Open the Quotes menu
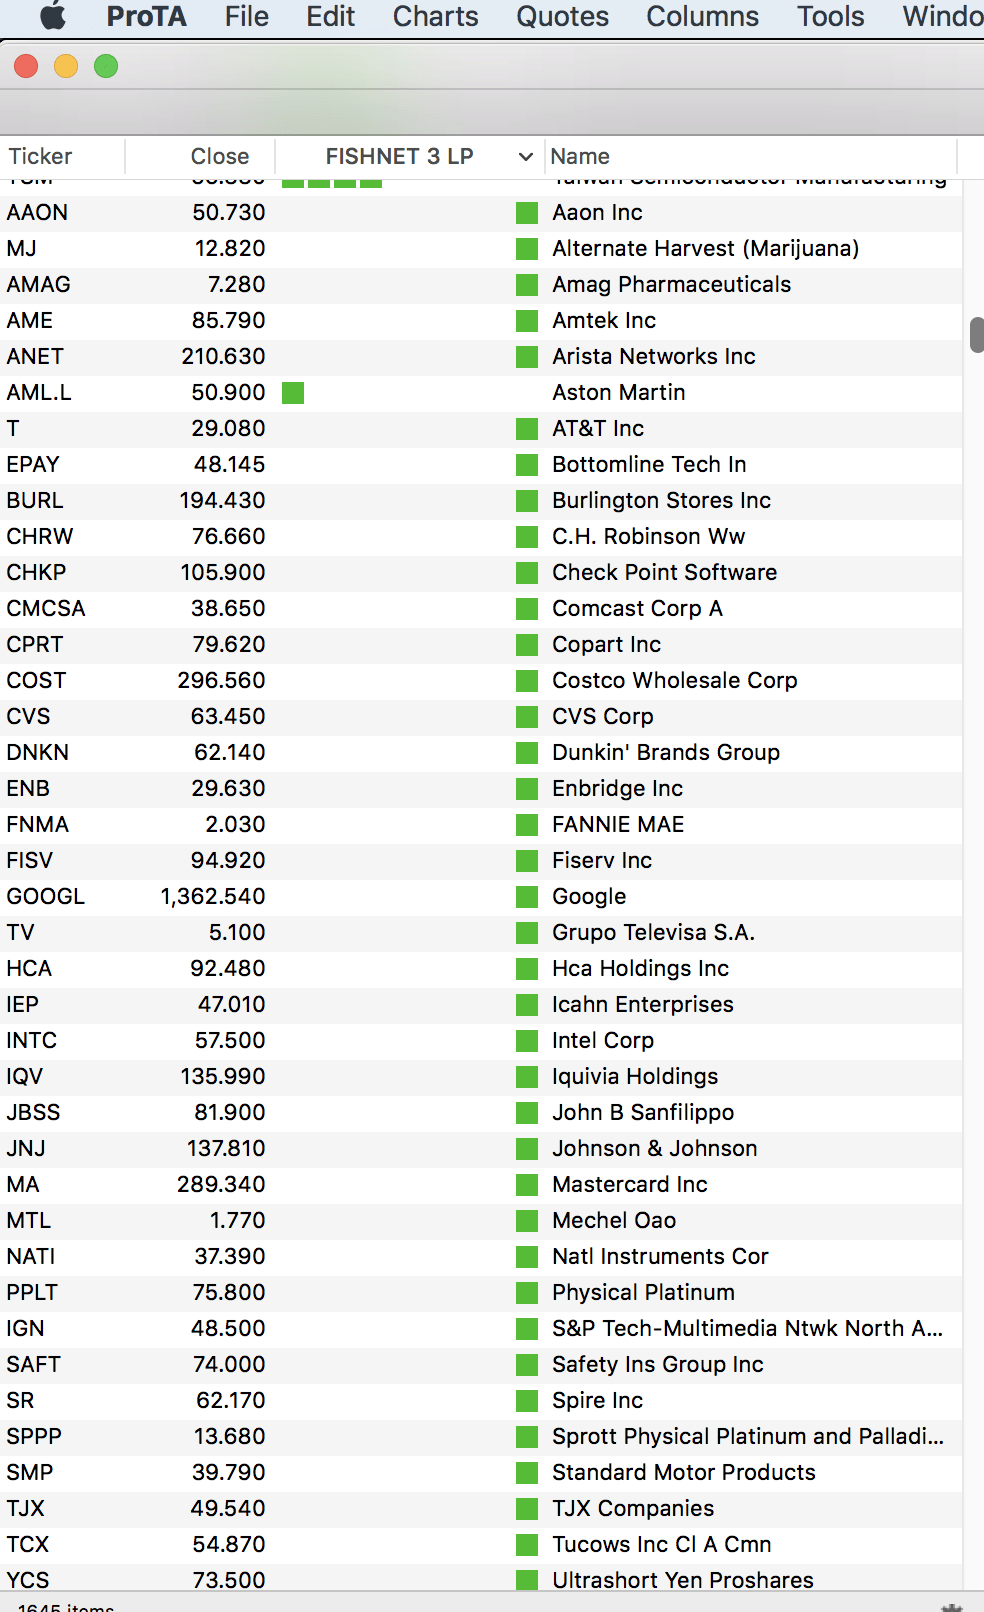The width and height of the screenshot is (984, 1612). (x=562, y=16)
